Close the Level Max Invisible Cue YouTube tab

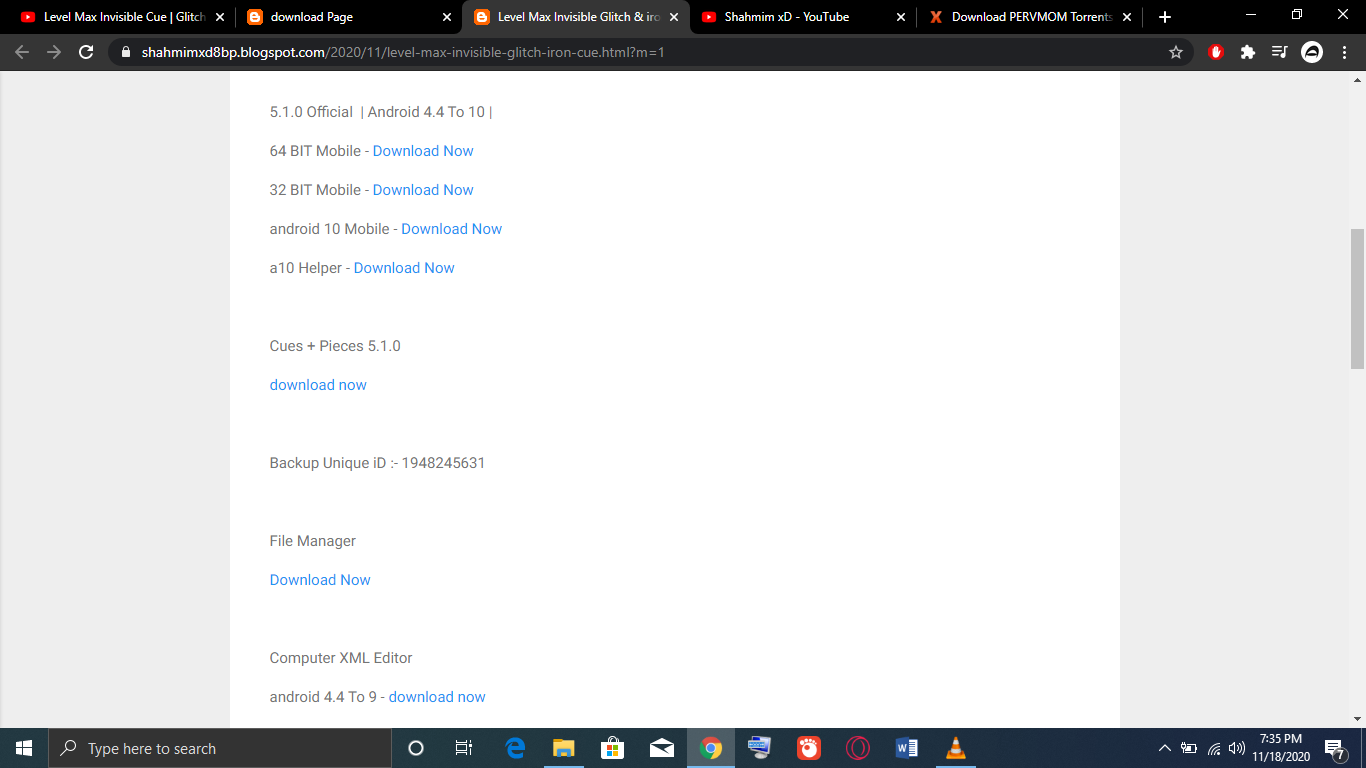[x=220, y=17]
